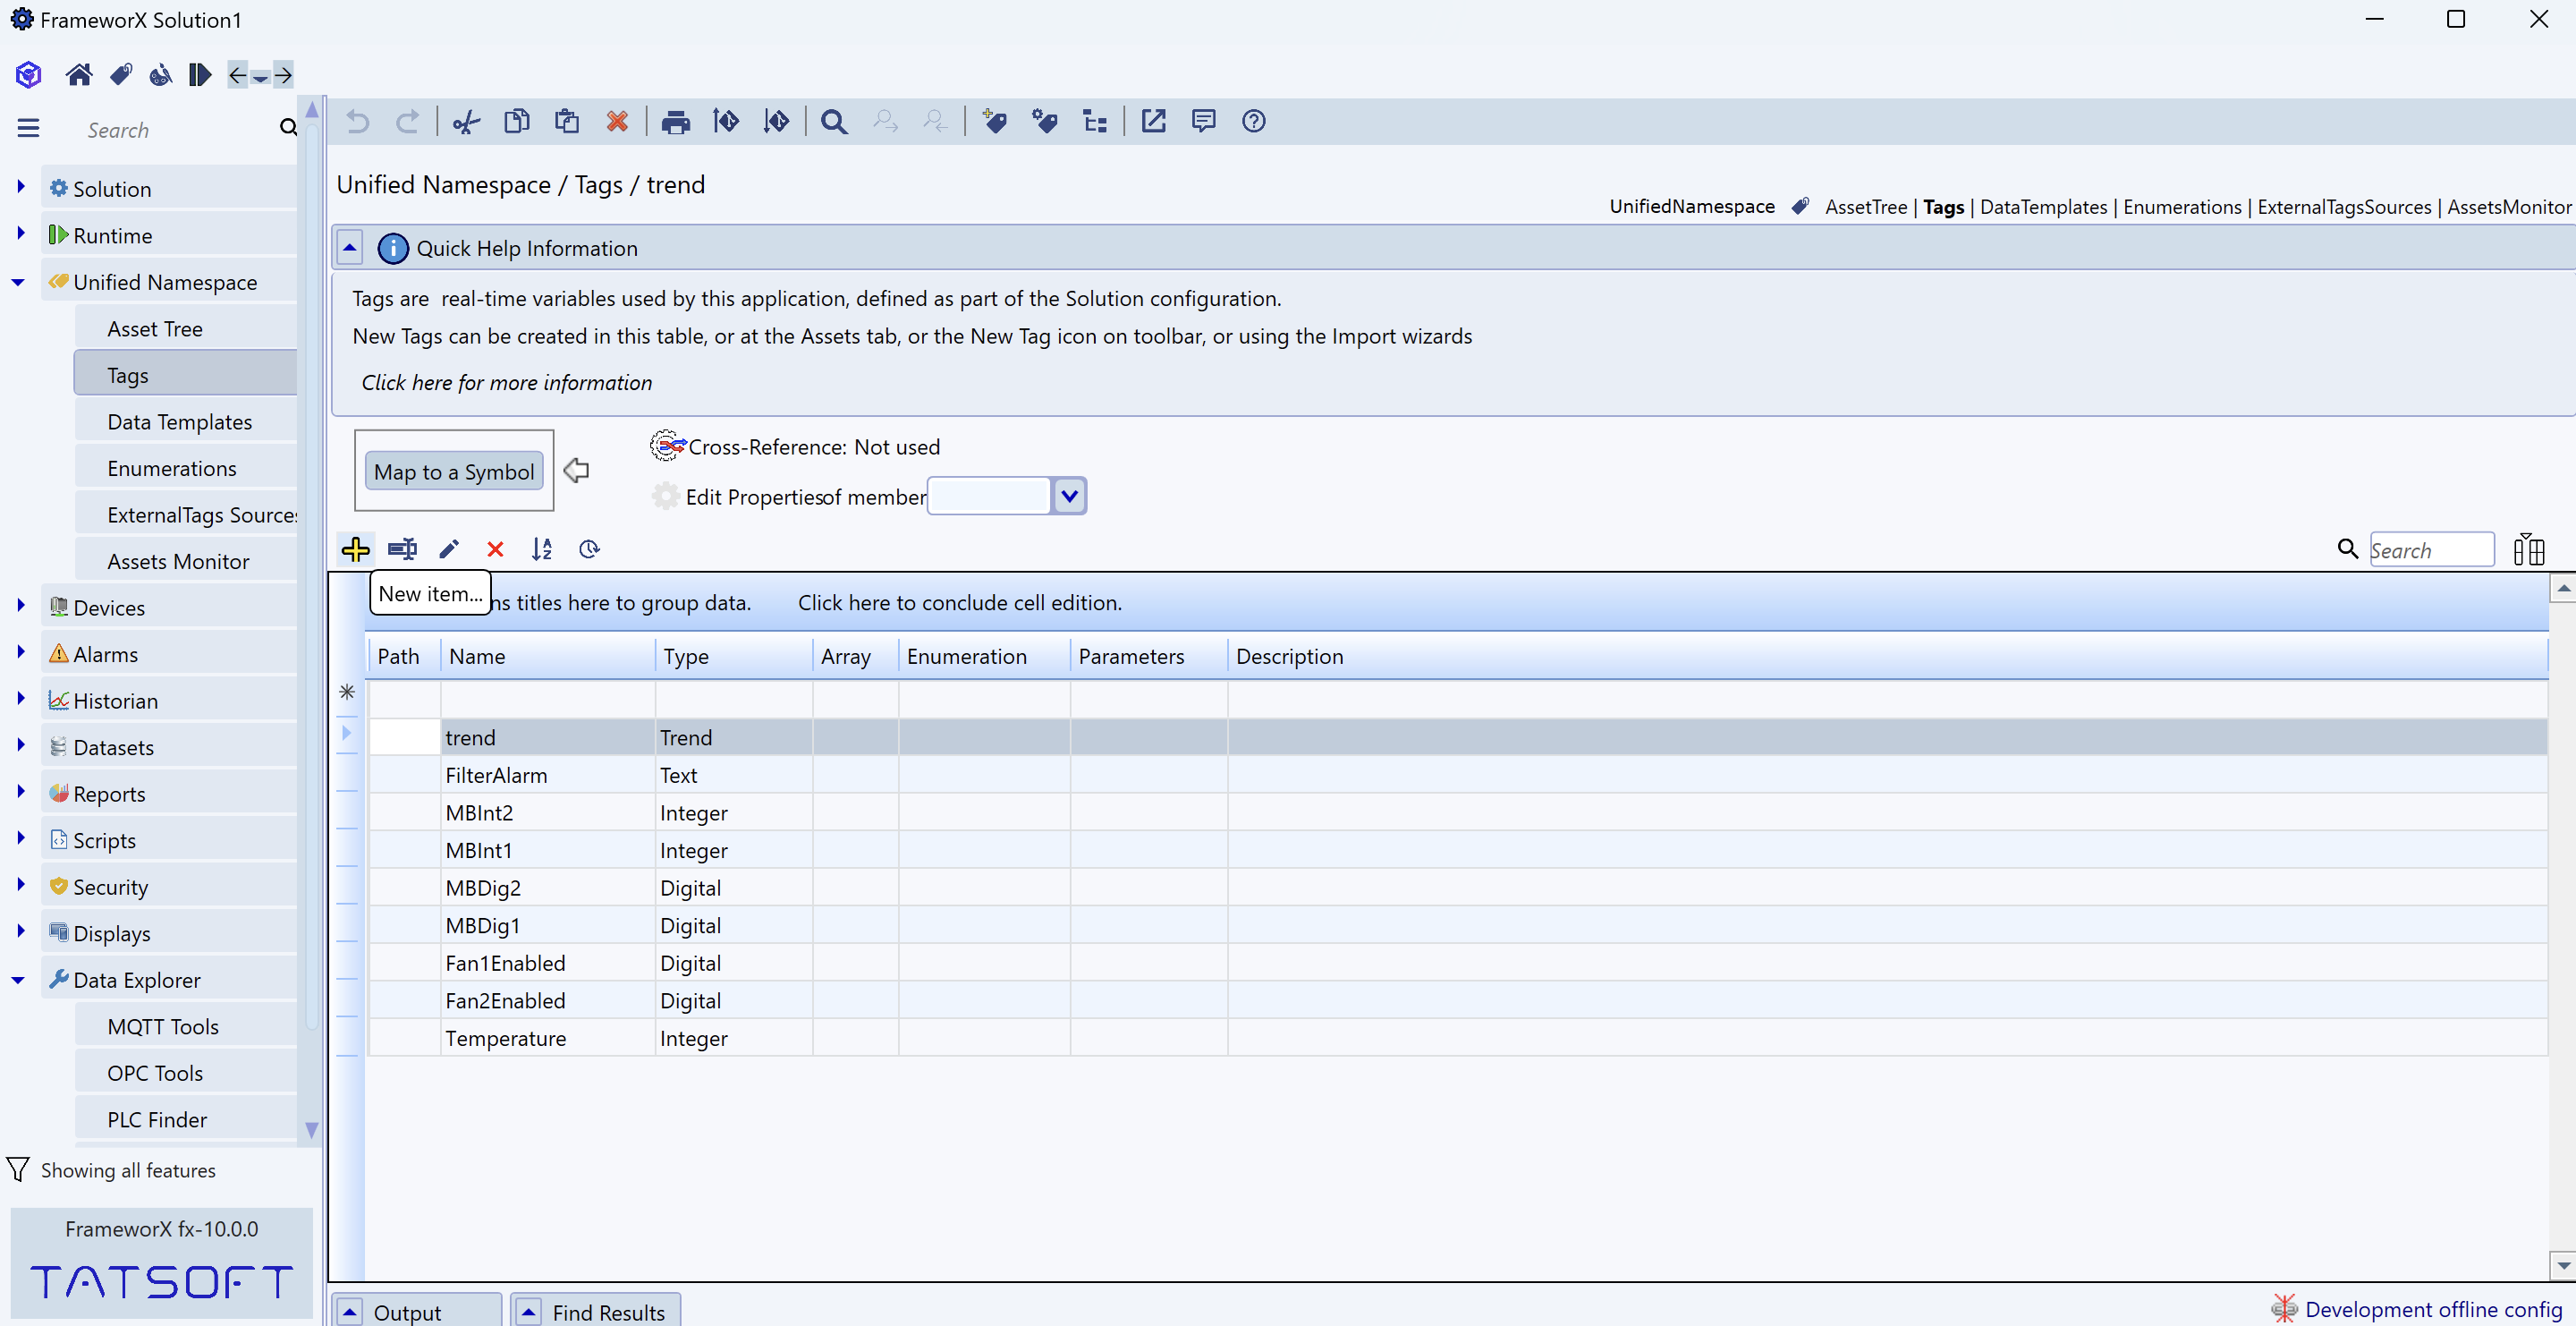Click the tag icon in top bar
Viewport: 2576px width, 1326px height.
[x=121, y=74]
